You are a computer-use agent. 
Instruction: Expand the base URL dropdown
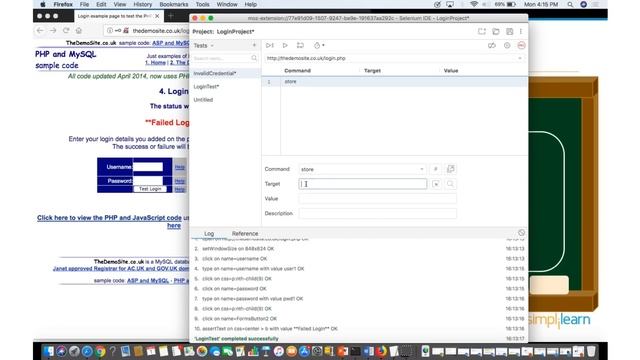(x=520, y=58)
